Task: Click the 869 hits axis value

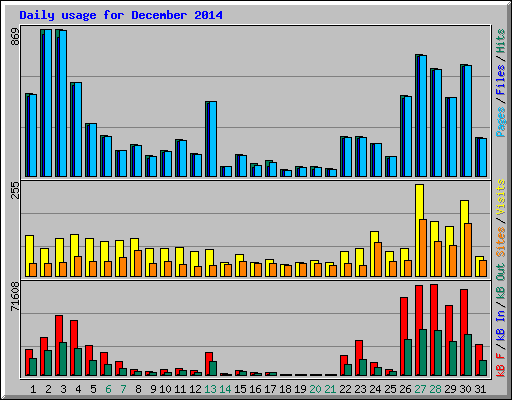Action: tap(15, 37)
